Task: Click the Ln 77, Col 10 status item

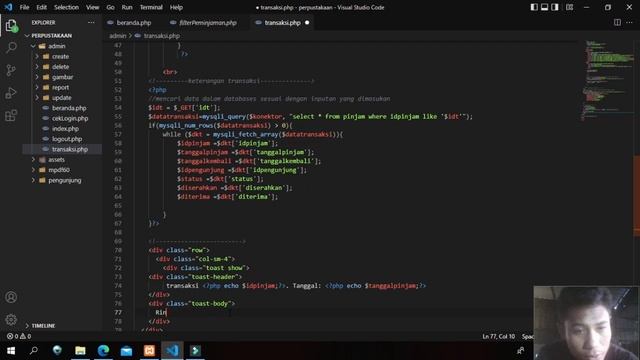Action: pyautogui.click(x=498, y=336)
